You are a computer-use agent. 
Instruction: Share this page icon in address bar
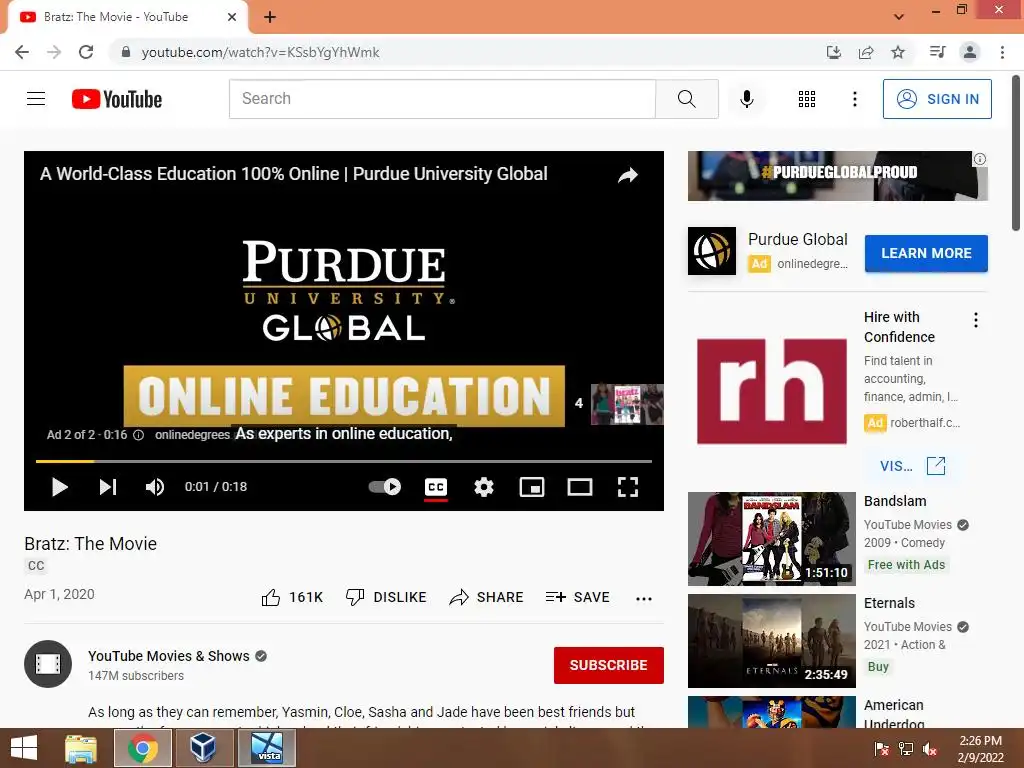point(866,52)
